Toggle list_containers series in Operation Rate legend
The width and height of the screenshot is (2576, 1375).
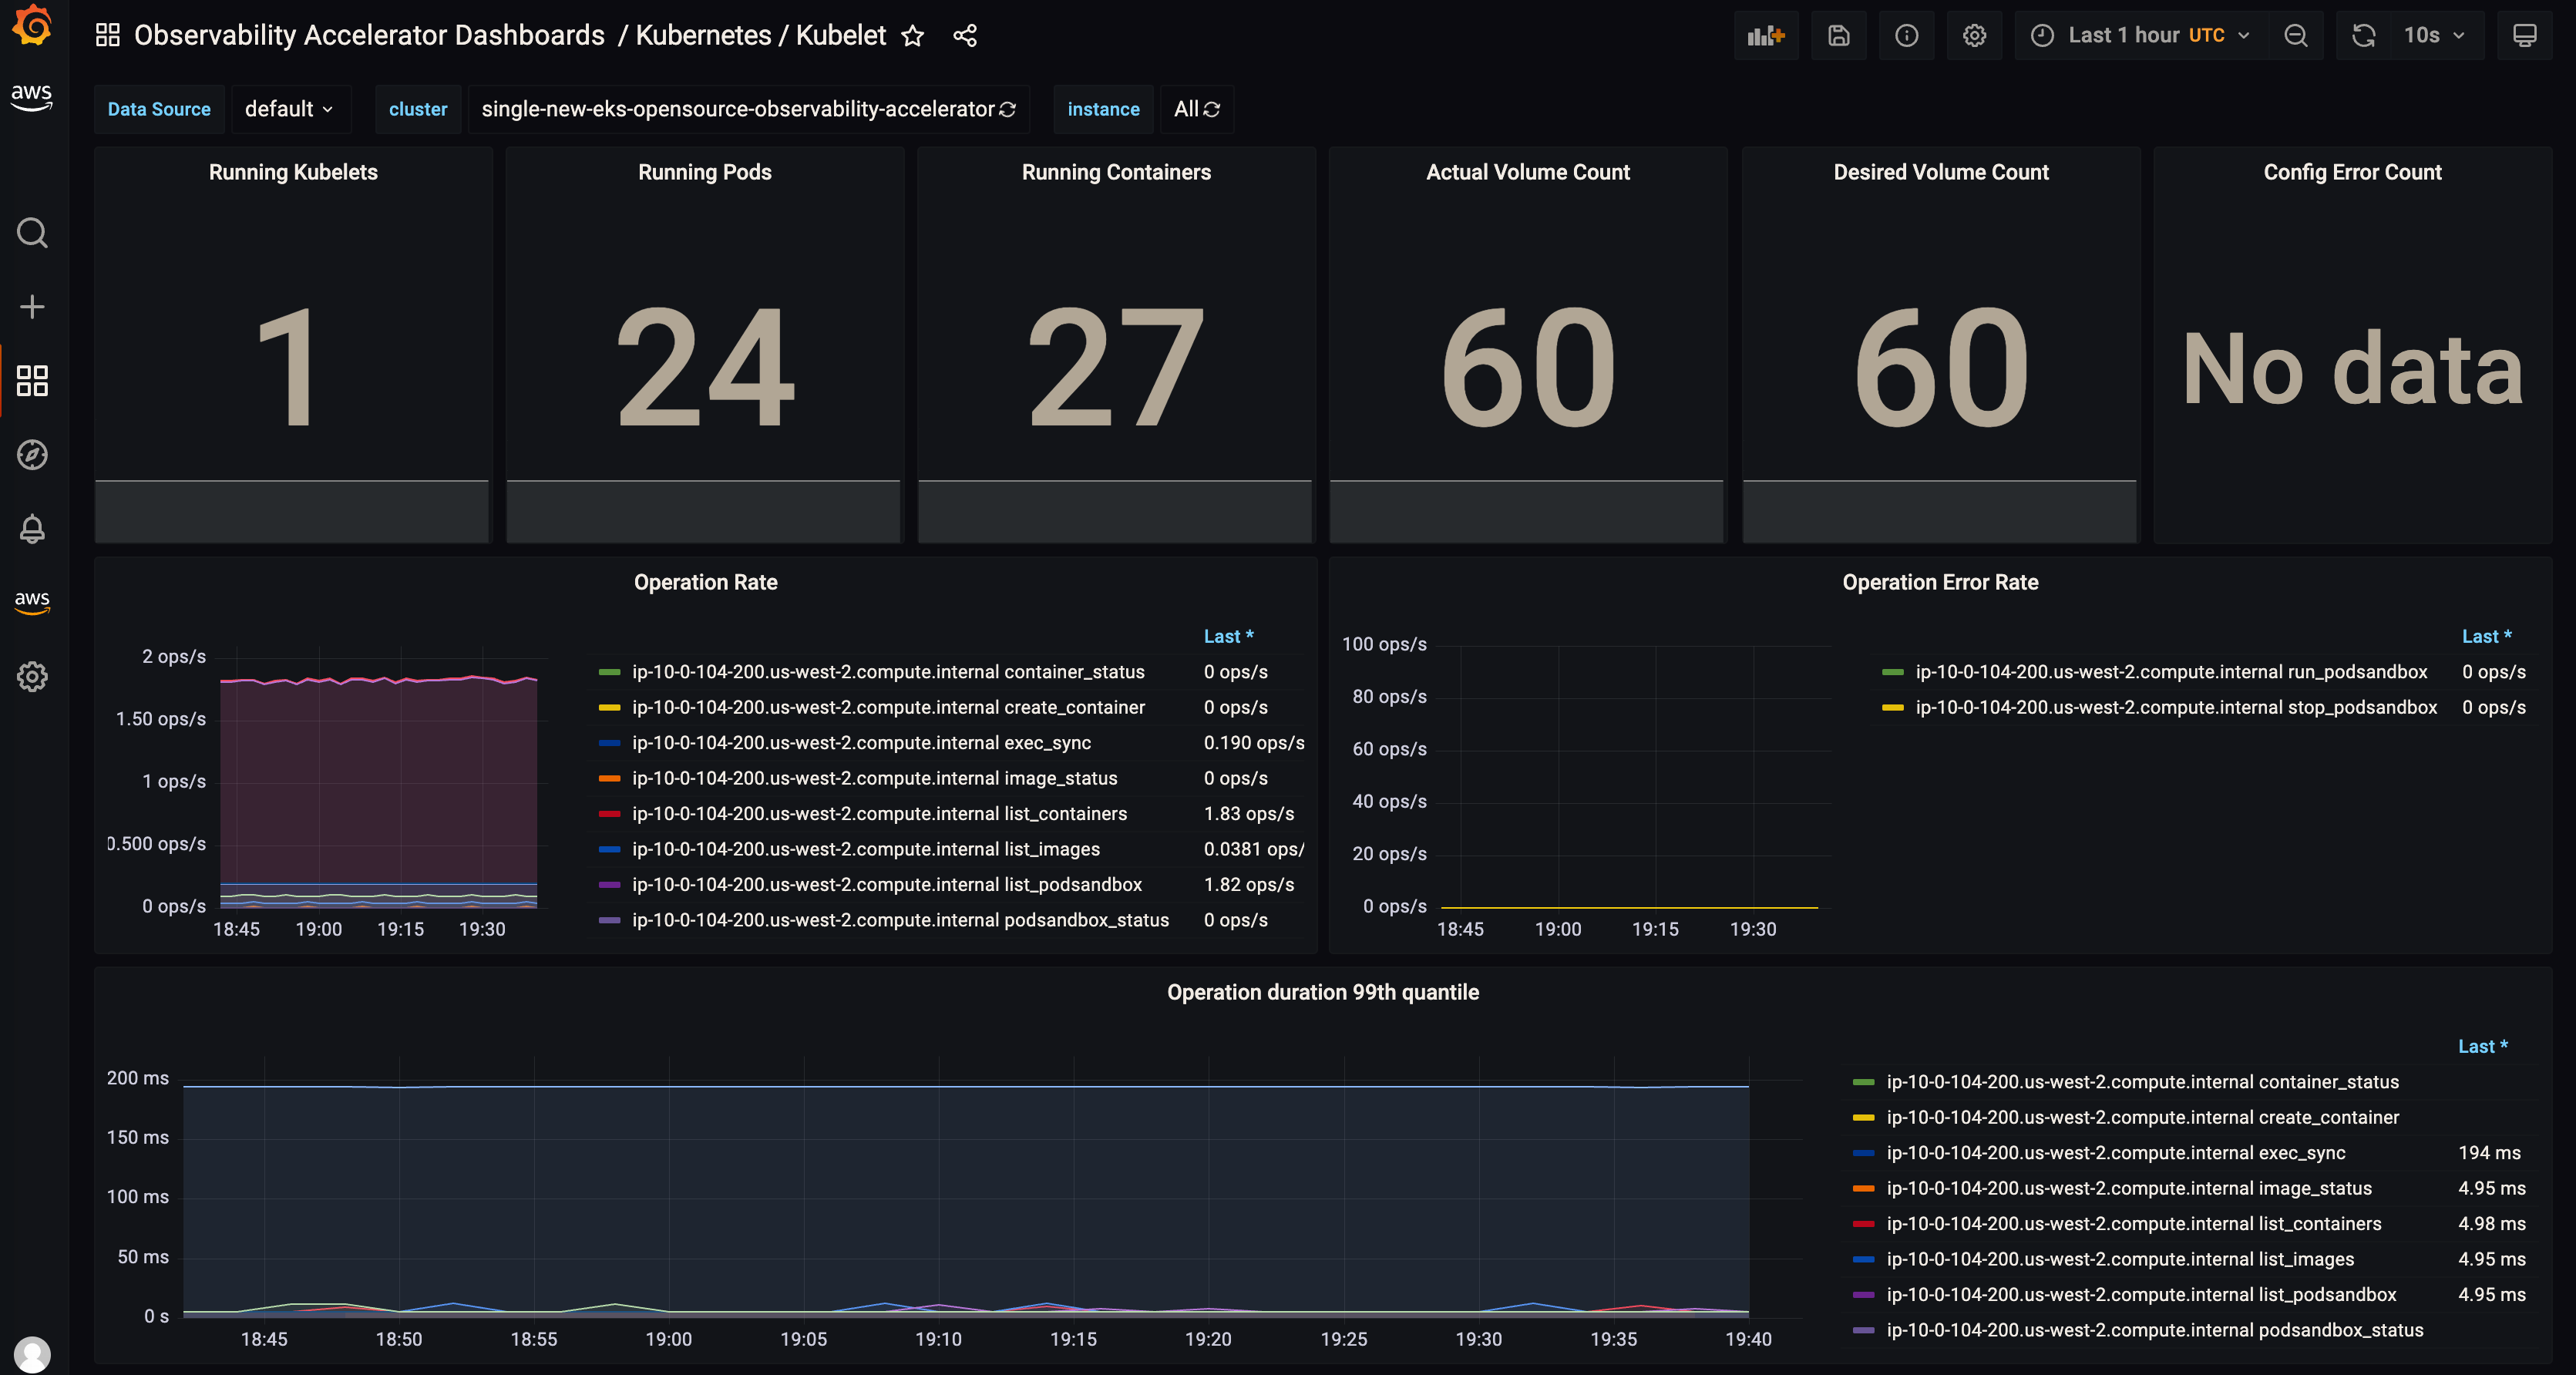click(x=879, y=814)
